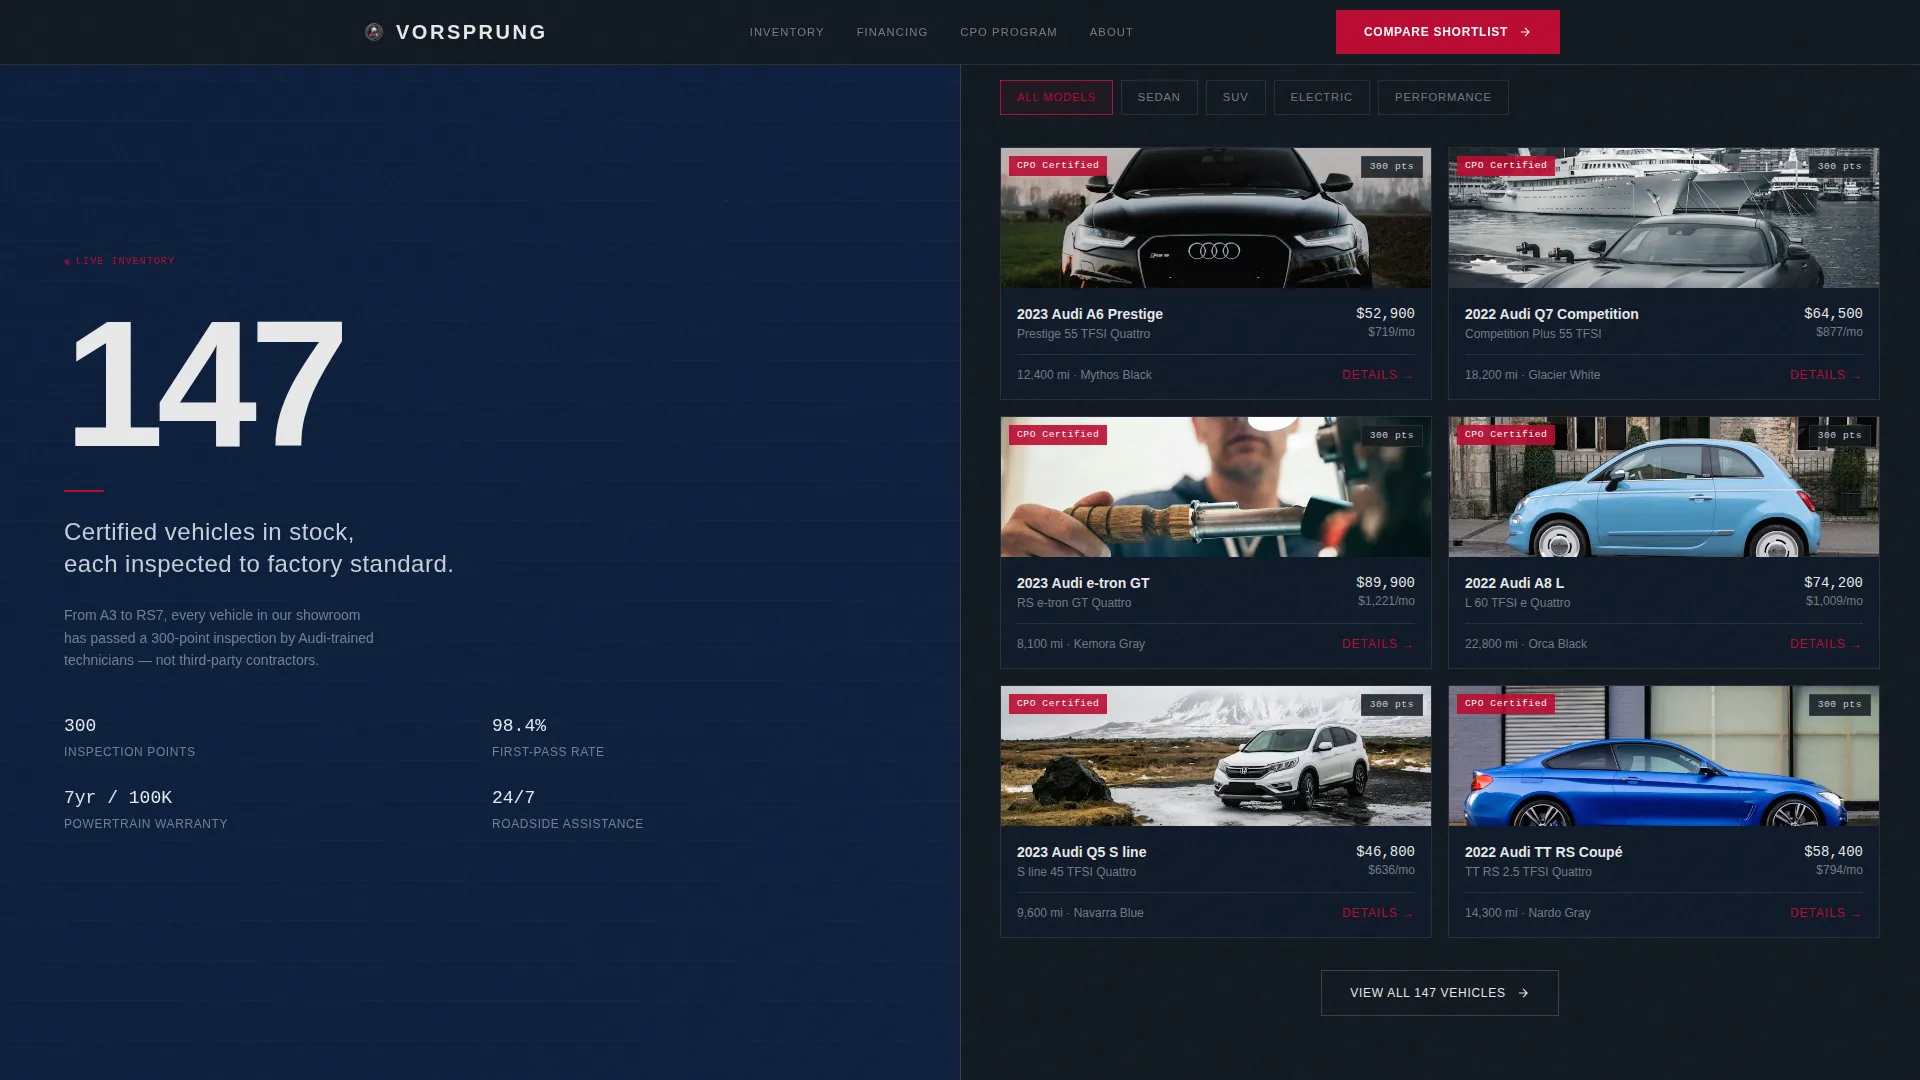Click 300 pts badge on A8 L card
This screenshot has width=1920, height=1080.
pos(1840,436)
